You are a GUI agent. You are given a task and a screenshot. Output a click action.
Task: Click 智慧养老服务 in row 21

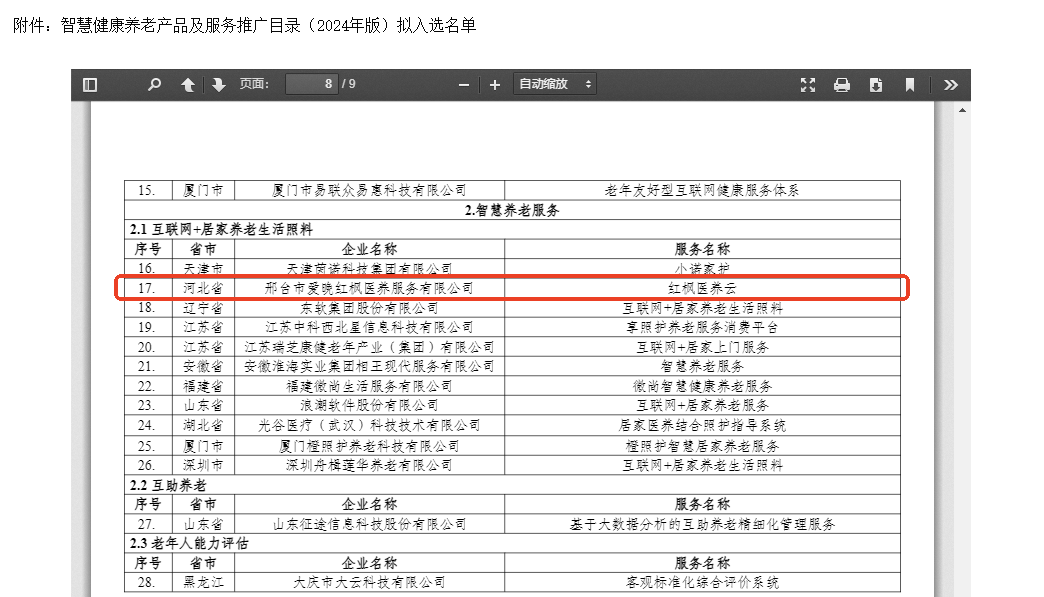click(x=702, y=366)
